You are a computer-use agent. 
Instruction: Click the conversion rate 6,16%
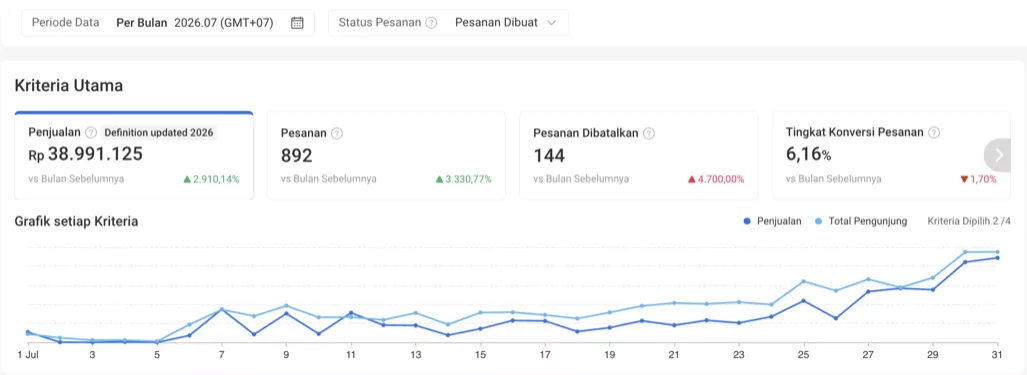click(808, 154)
